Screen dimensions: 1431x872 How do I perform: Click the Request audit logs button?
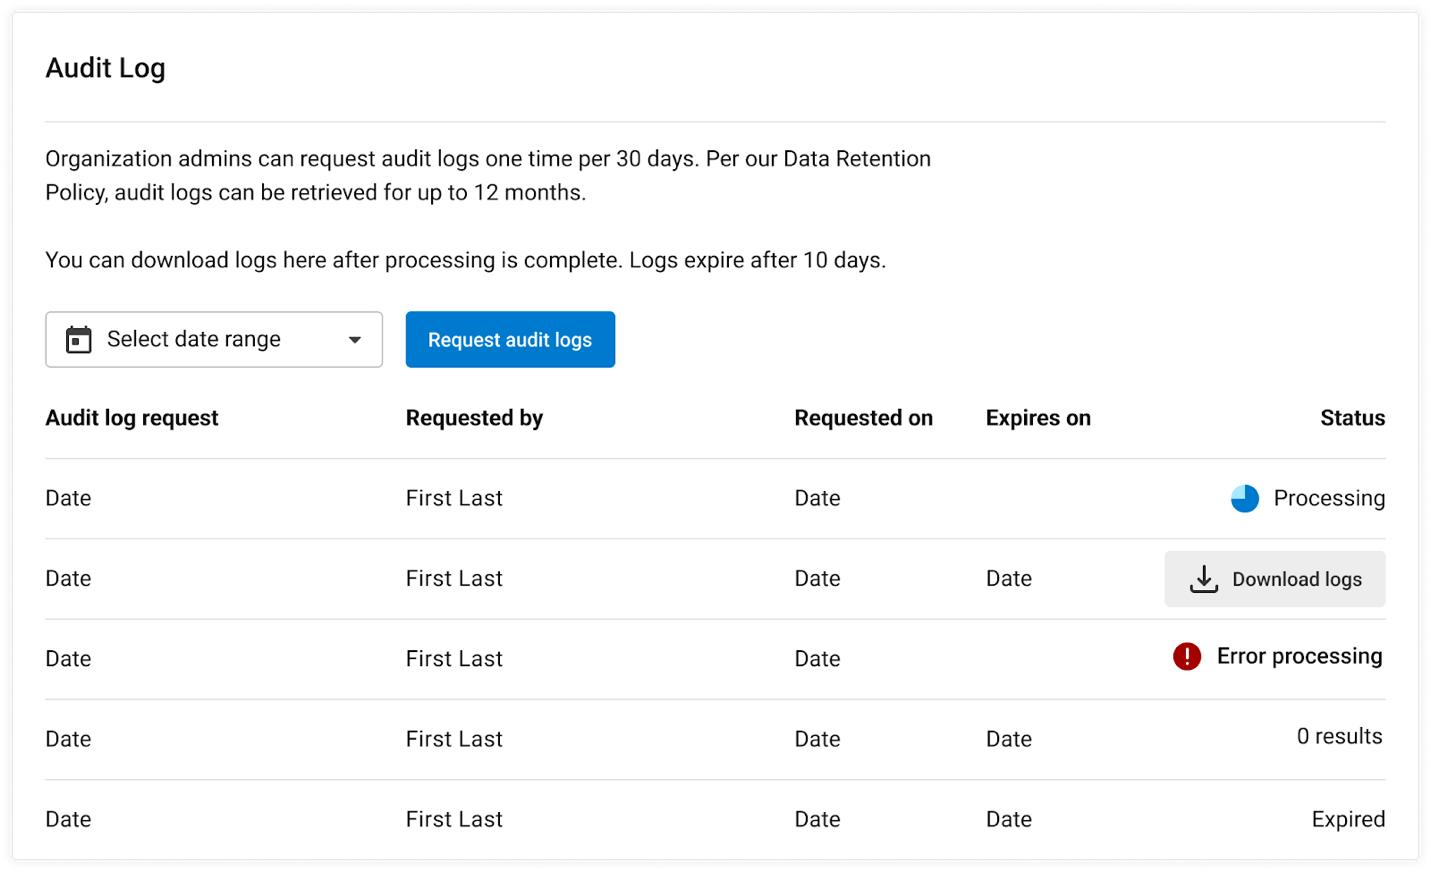coord(510,339)
